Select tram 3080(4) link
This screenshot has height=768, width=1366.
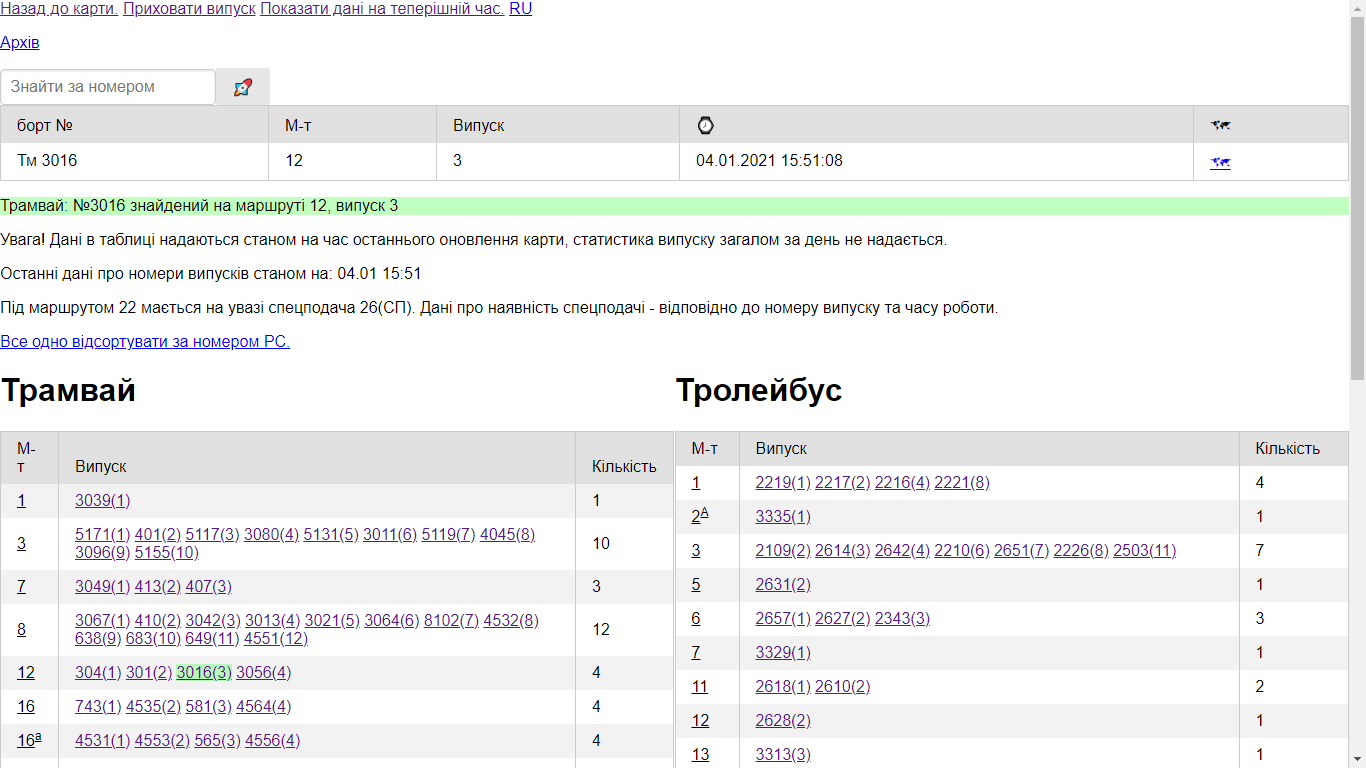point(272,535)
